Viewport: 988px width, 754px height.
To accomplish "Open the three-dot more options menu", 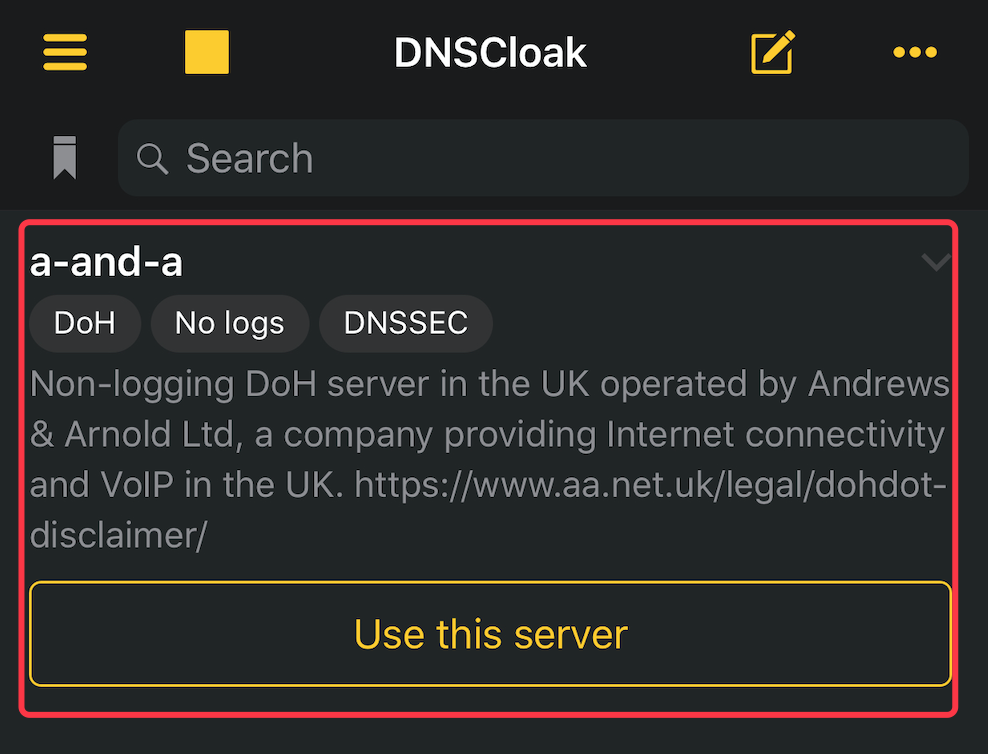I will point(915,52).
